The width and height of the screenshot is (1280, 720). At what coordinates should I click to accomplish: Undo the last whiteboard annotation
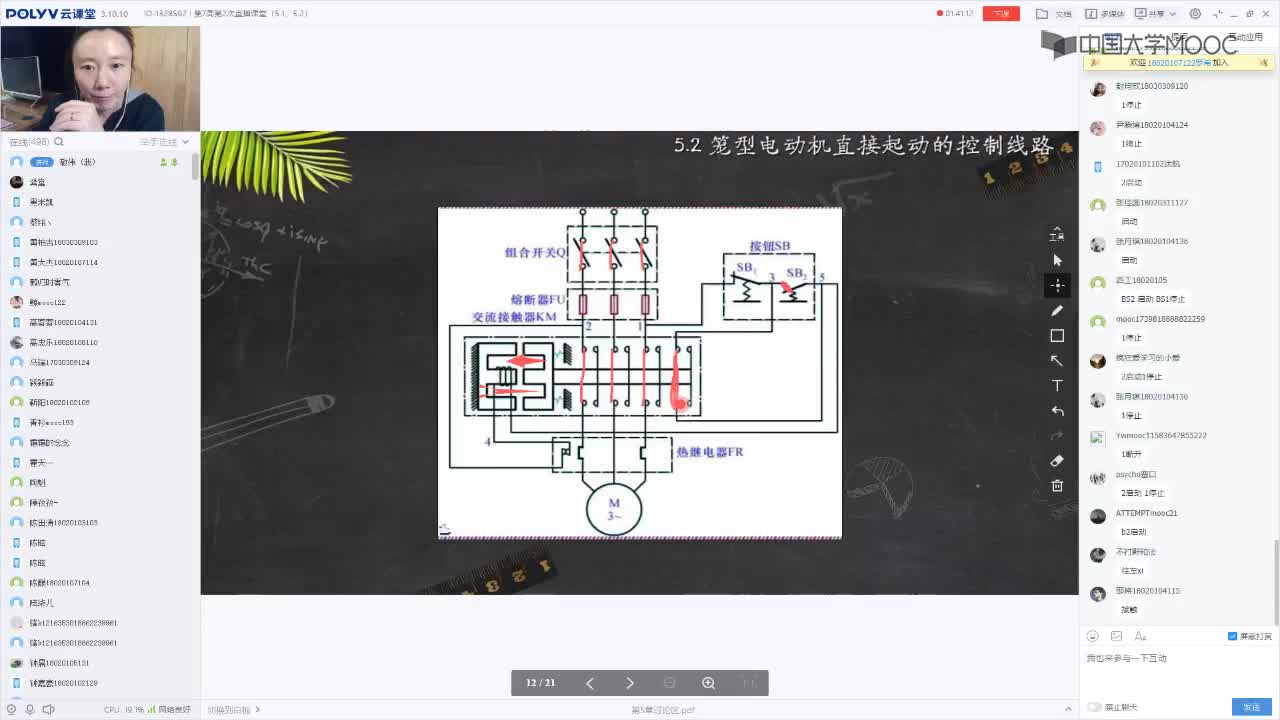tap(1057, 411)
